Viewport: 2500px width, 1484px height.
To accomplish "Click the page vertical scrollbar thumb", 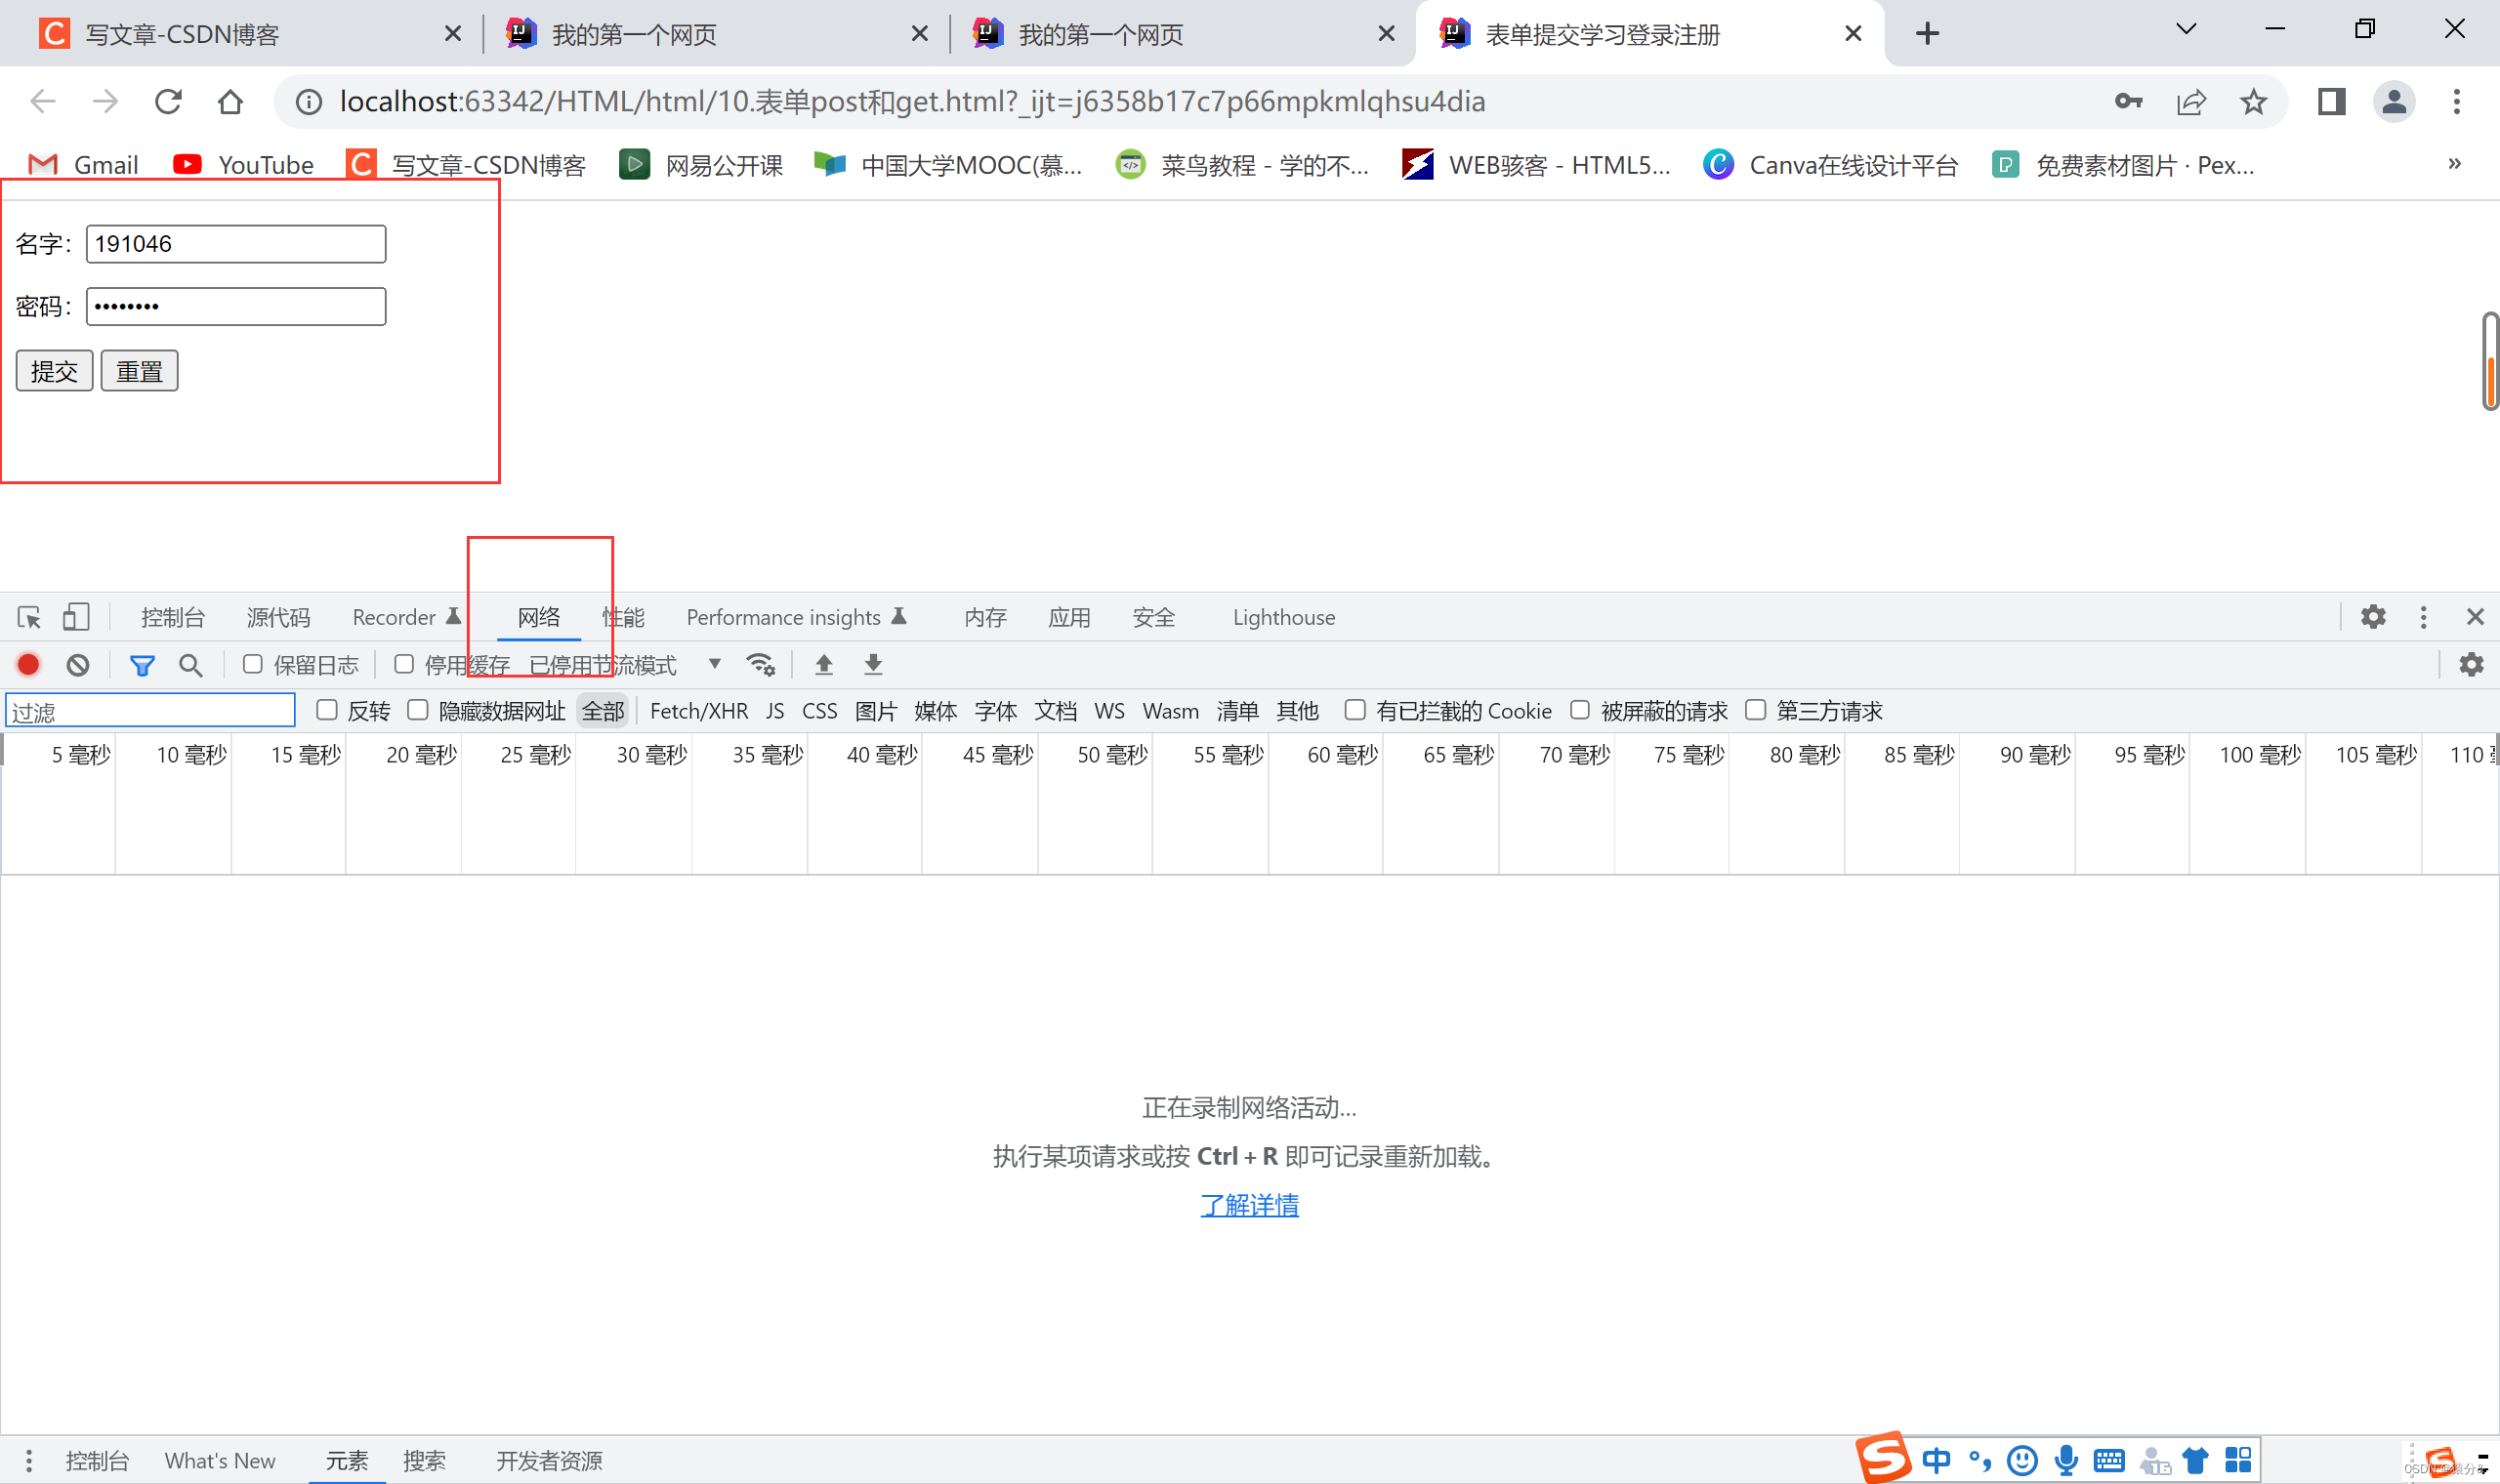I will point(2490,361).
